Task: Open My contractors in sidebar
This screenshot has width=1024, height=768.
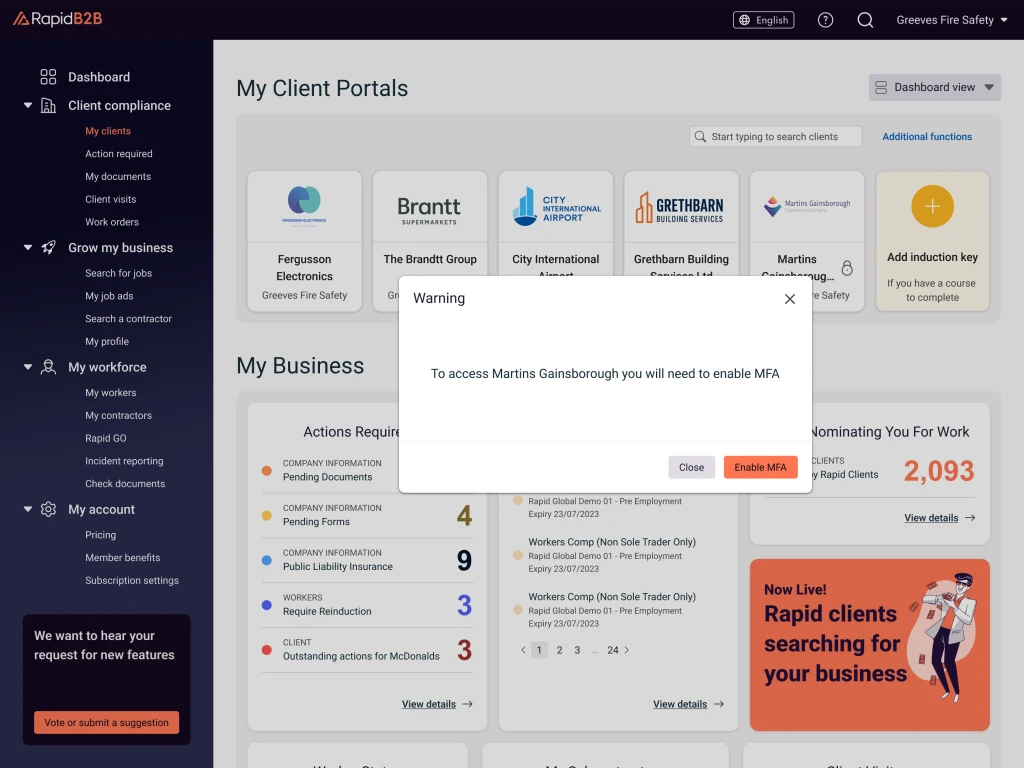Action: (118, 416)
